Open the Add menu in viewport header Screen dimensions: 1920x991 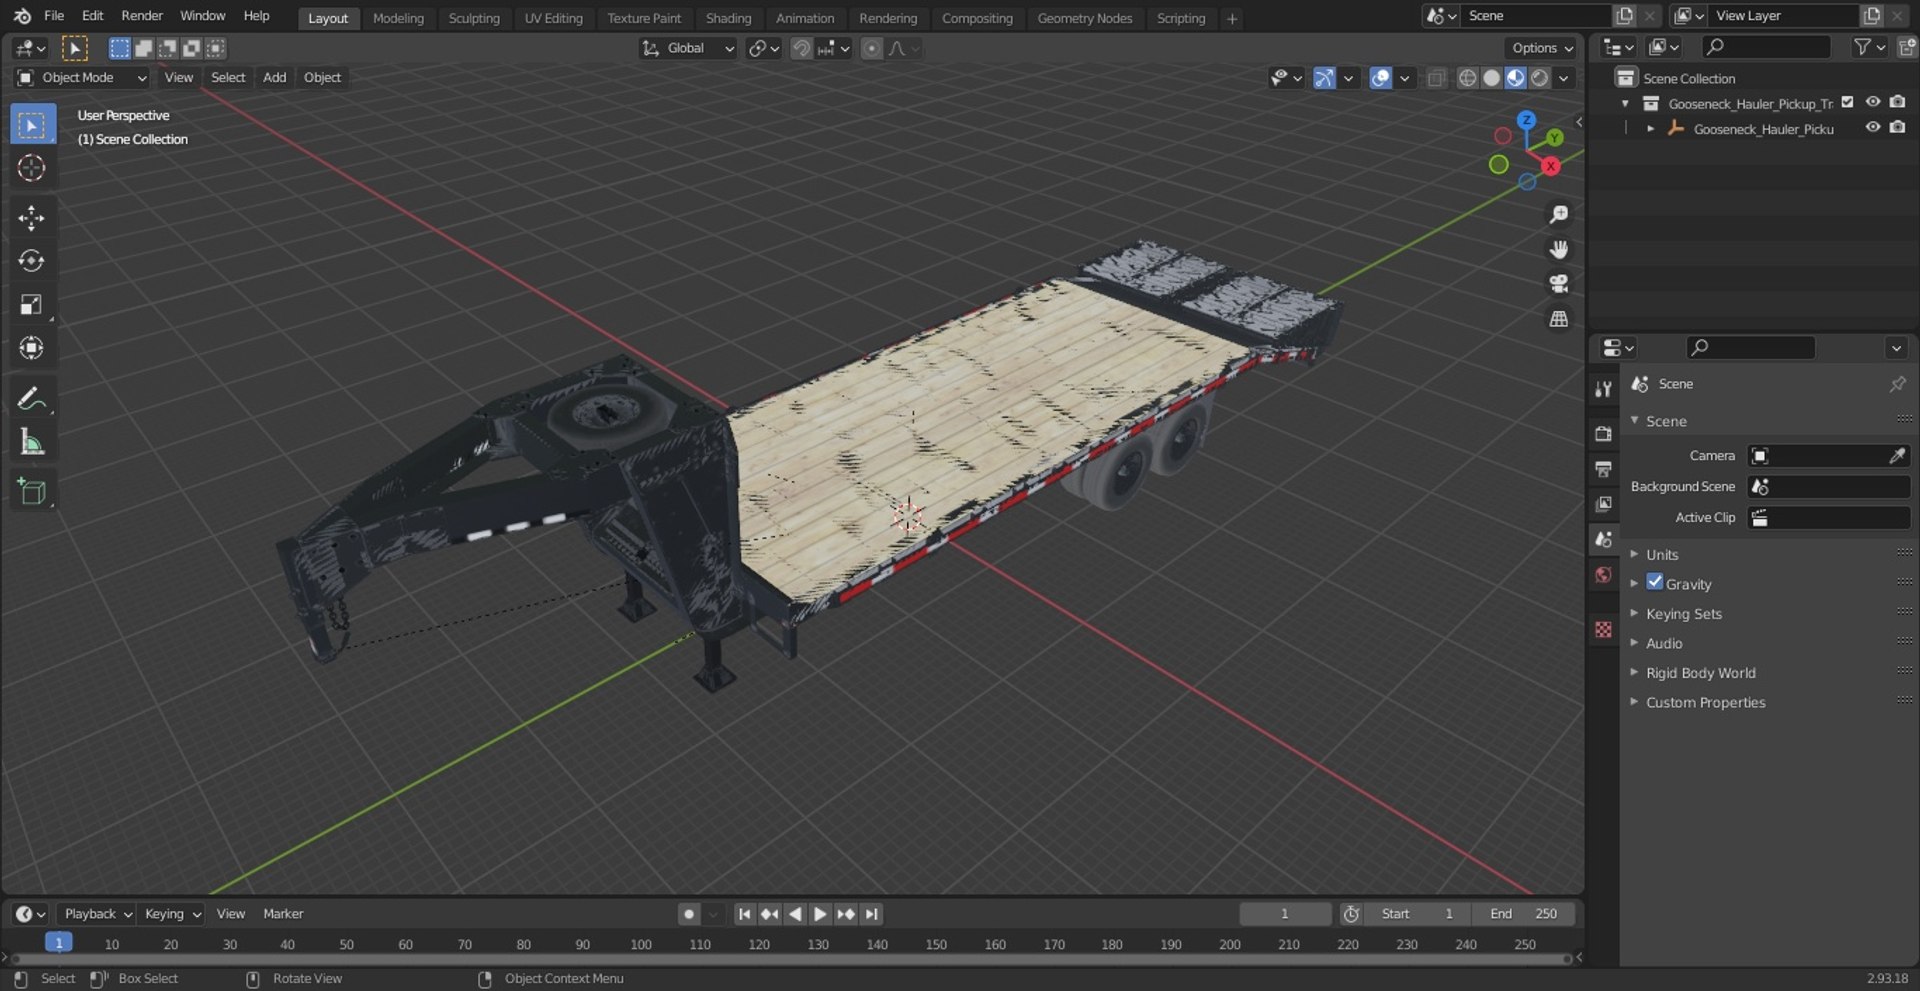click(x=274, y=78)
